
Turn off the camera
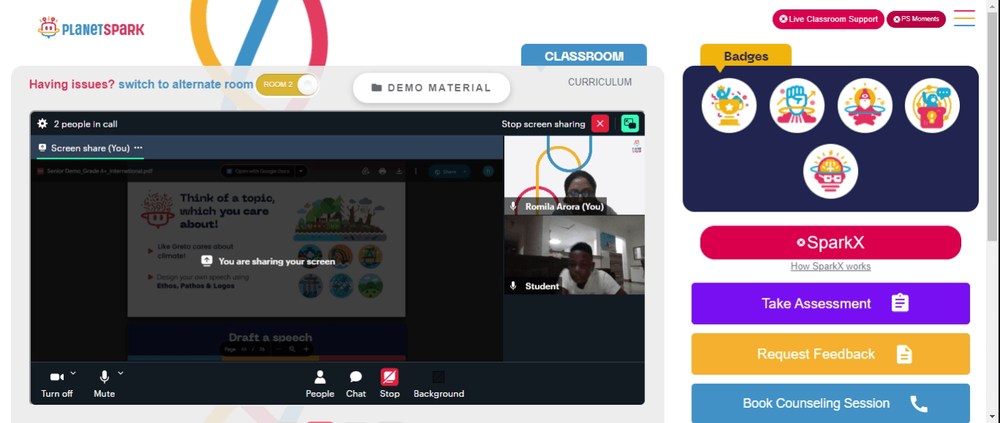click(57, 384)
